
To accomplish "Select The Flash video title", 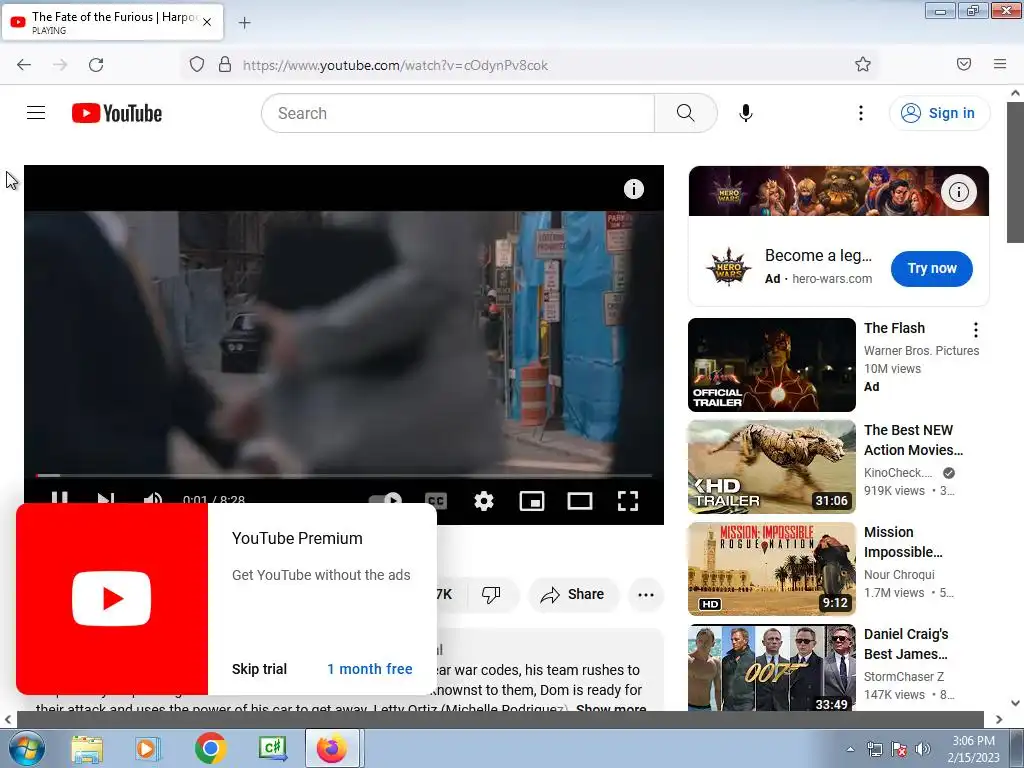I will 894,328.
